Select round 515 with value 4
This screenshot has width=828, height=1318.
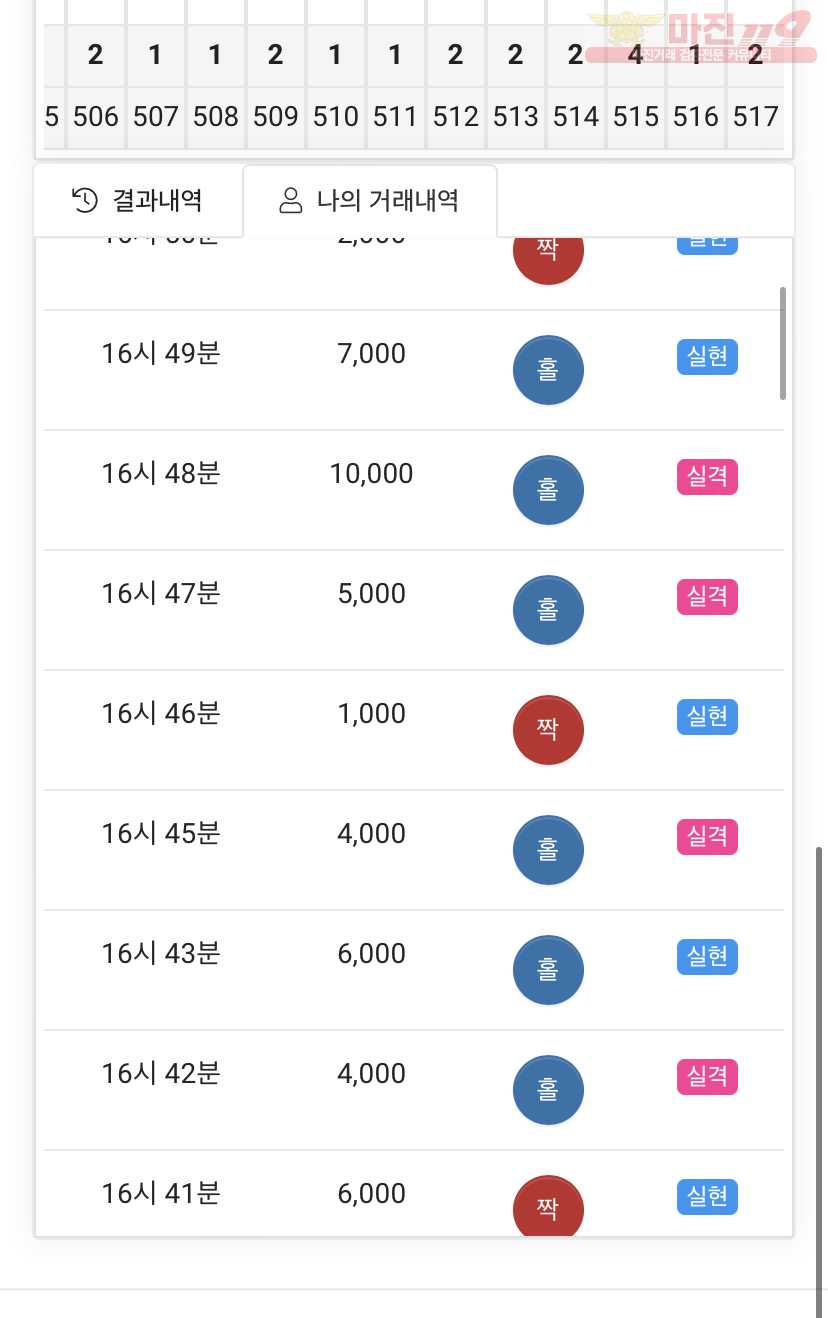coord(636,86)
